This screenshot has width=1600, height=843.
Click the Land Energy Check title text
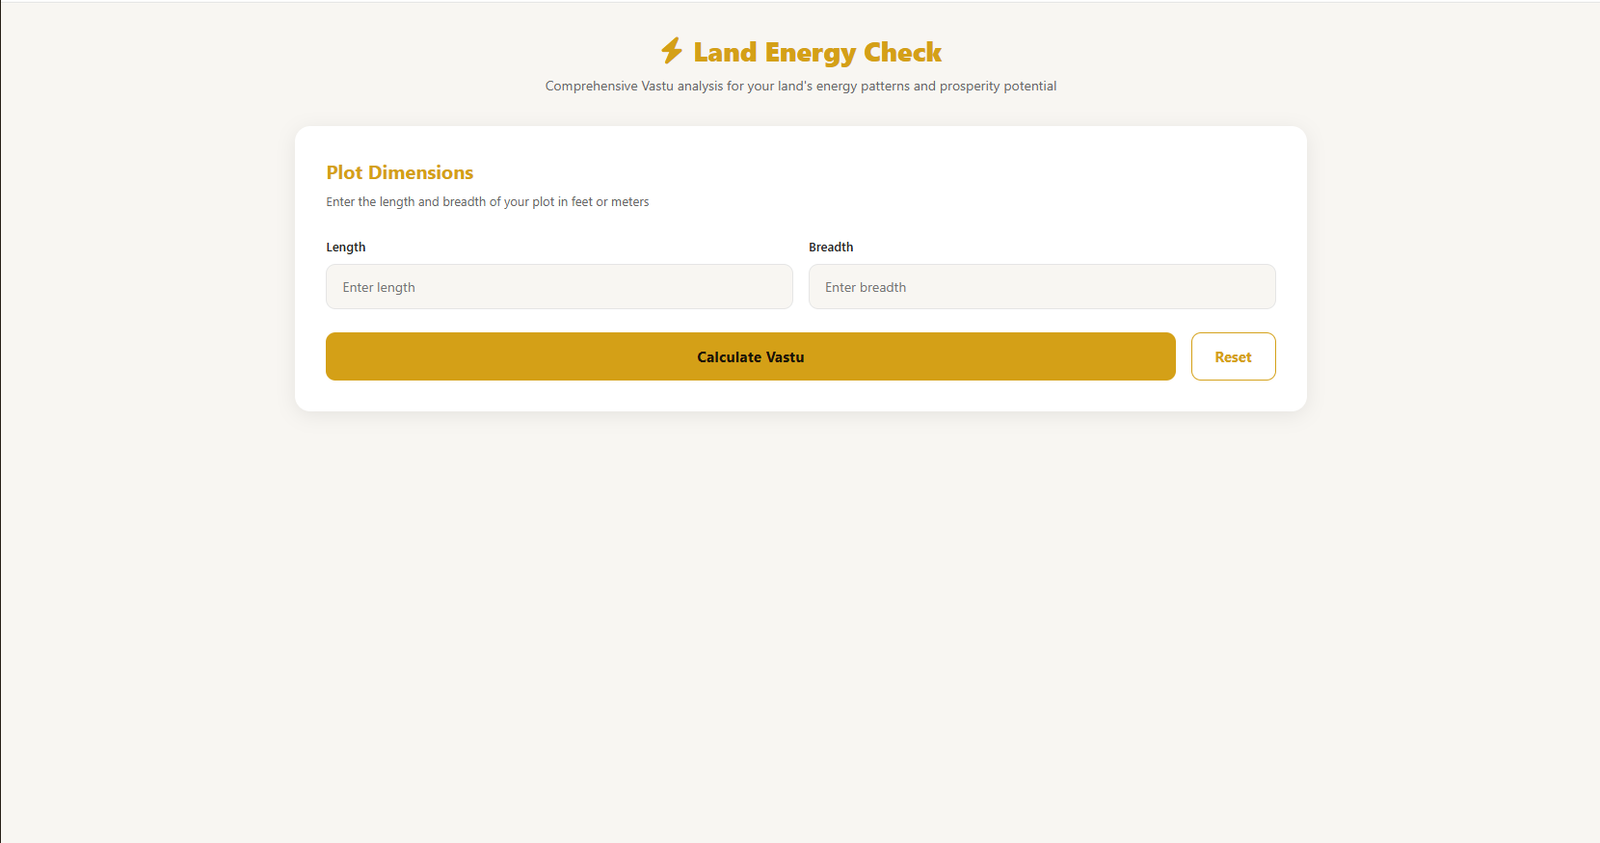click(x=817, y=52)
